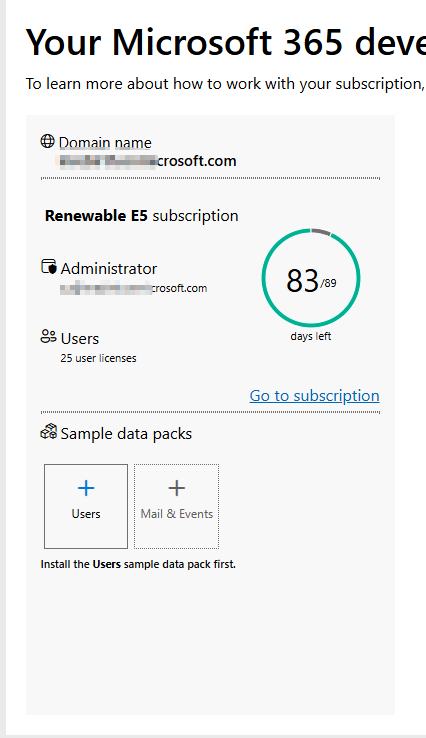426x738 pixels.
Task: Click the Users people icon
Action: click(x=48, y=337)
